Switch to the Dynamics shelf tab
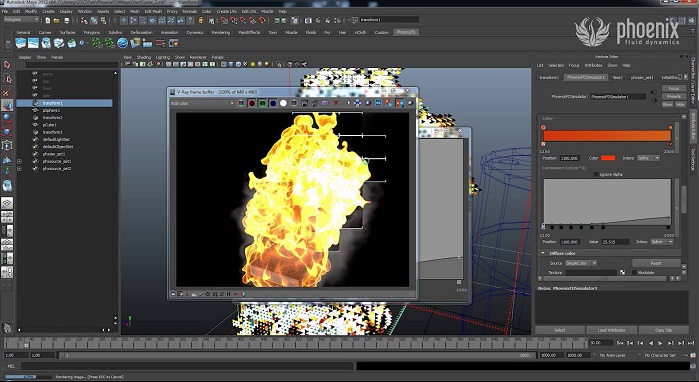Viewport: 699px width, 382px height. 195,33
